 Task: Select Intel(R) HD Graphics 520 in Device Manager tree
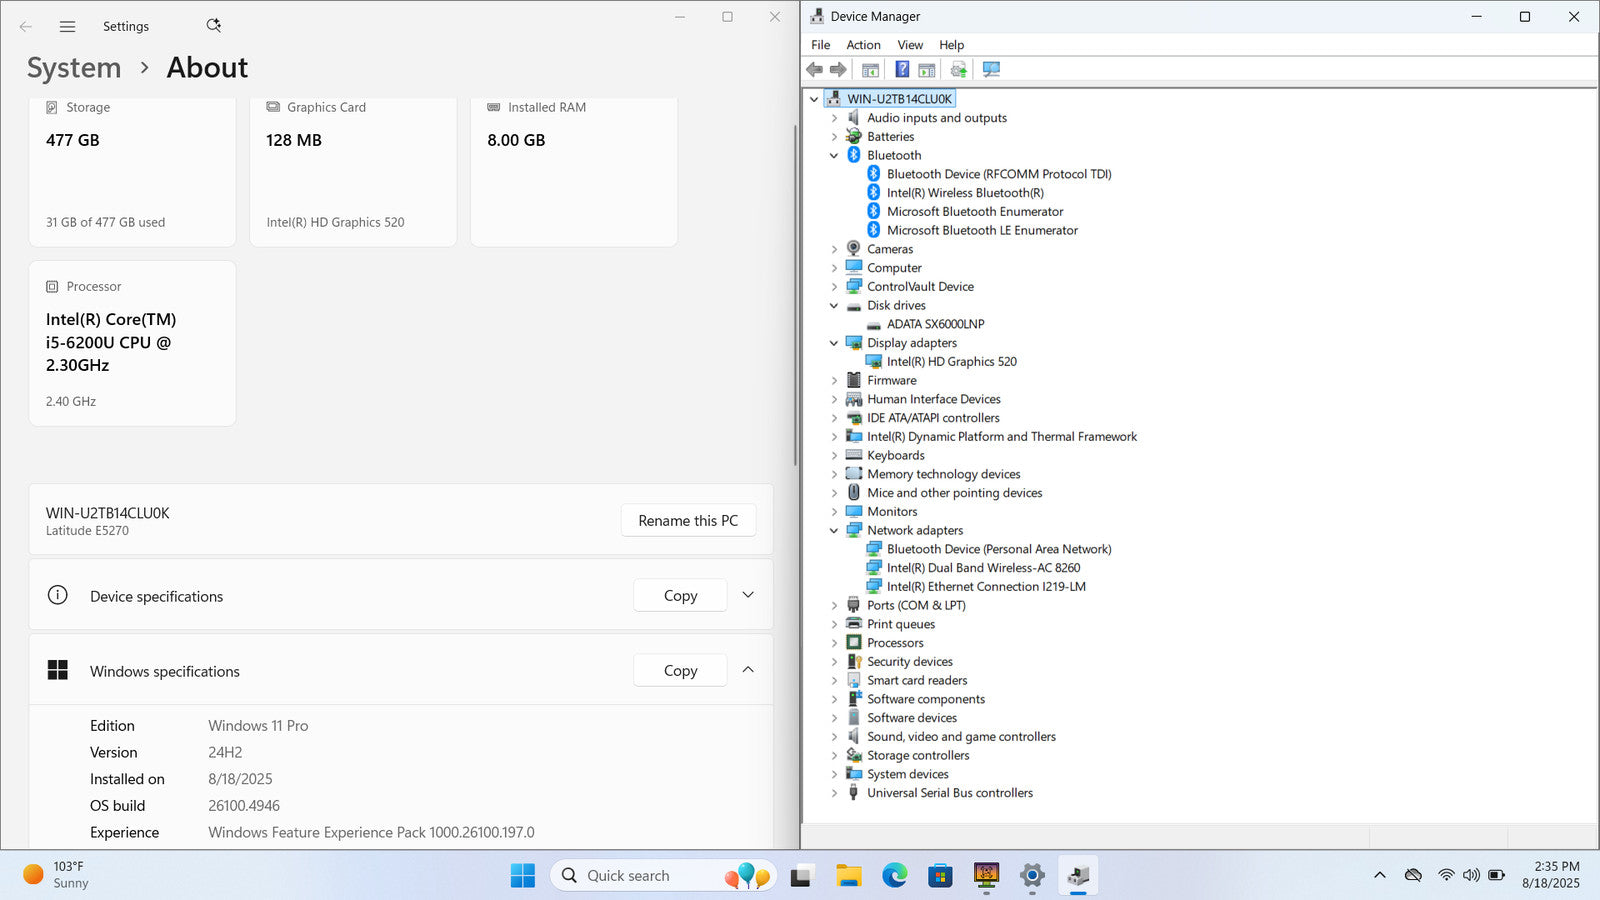[951, 362]
